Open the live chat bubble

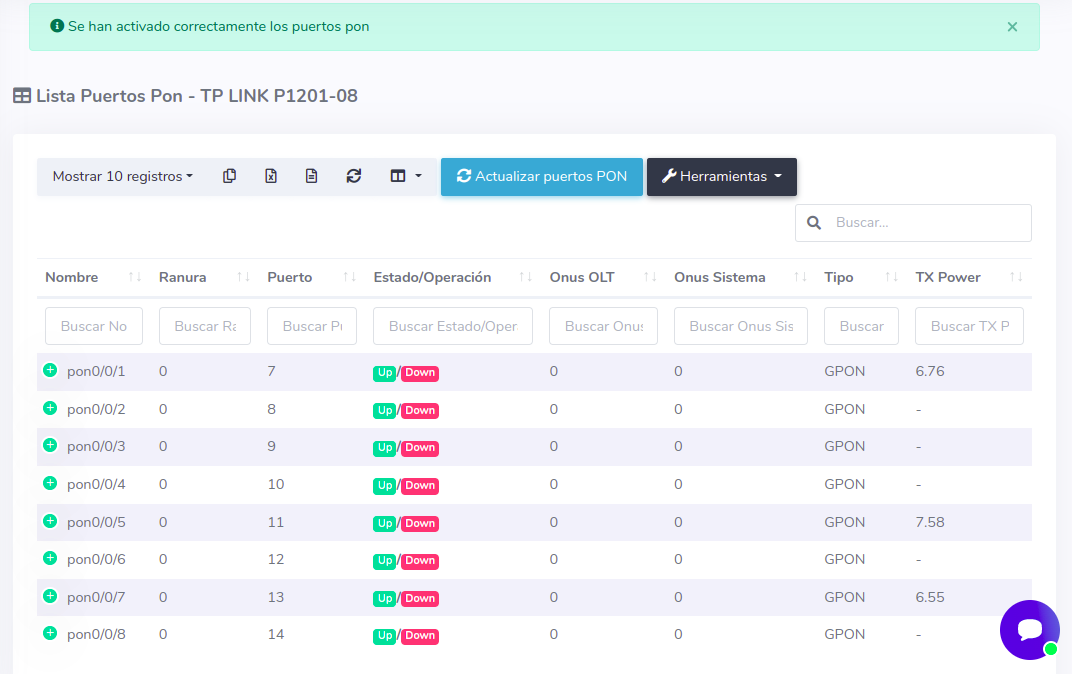(1029, 629)
